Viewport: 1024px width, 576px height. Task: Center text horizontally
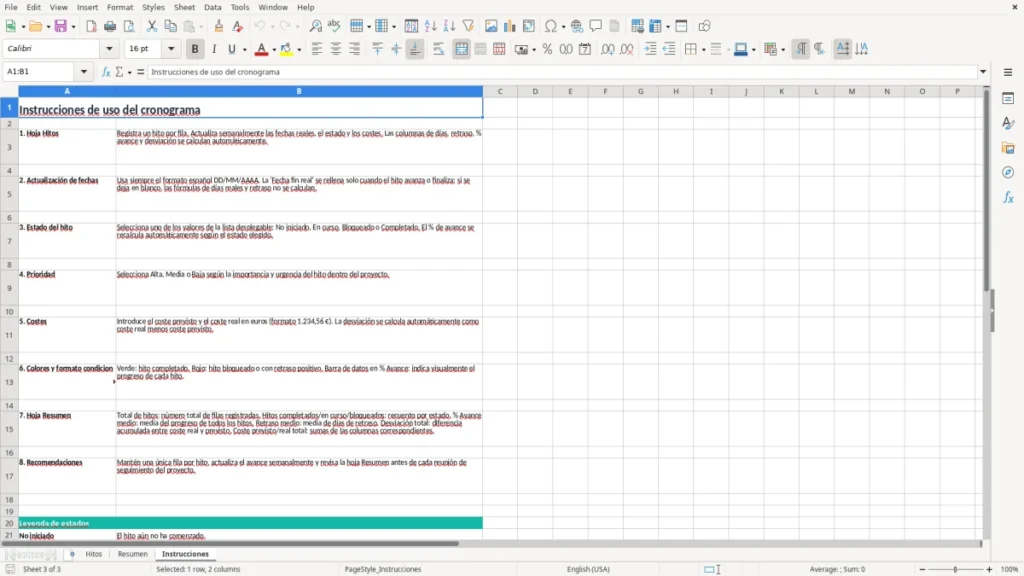tap(336, 49)
